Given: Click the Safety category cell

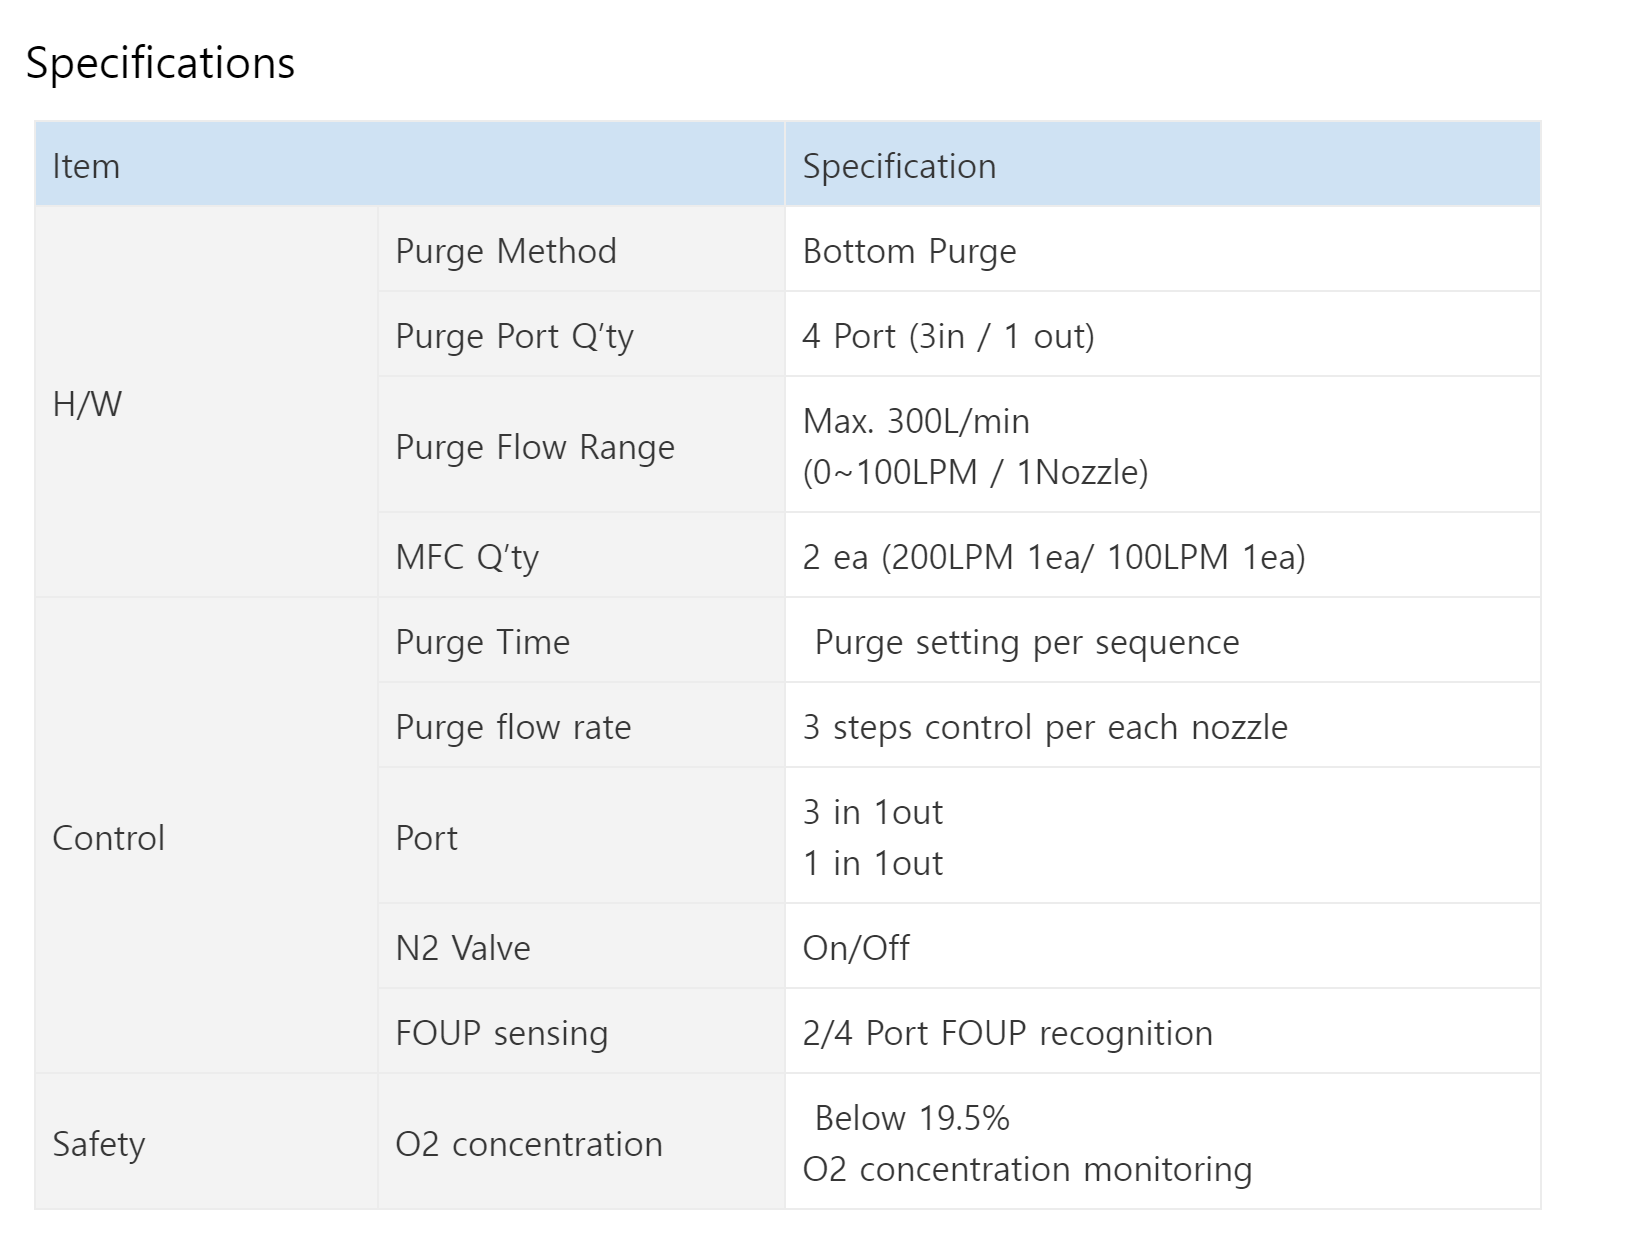Looking at the screenshot, I should pos(206,1142).
